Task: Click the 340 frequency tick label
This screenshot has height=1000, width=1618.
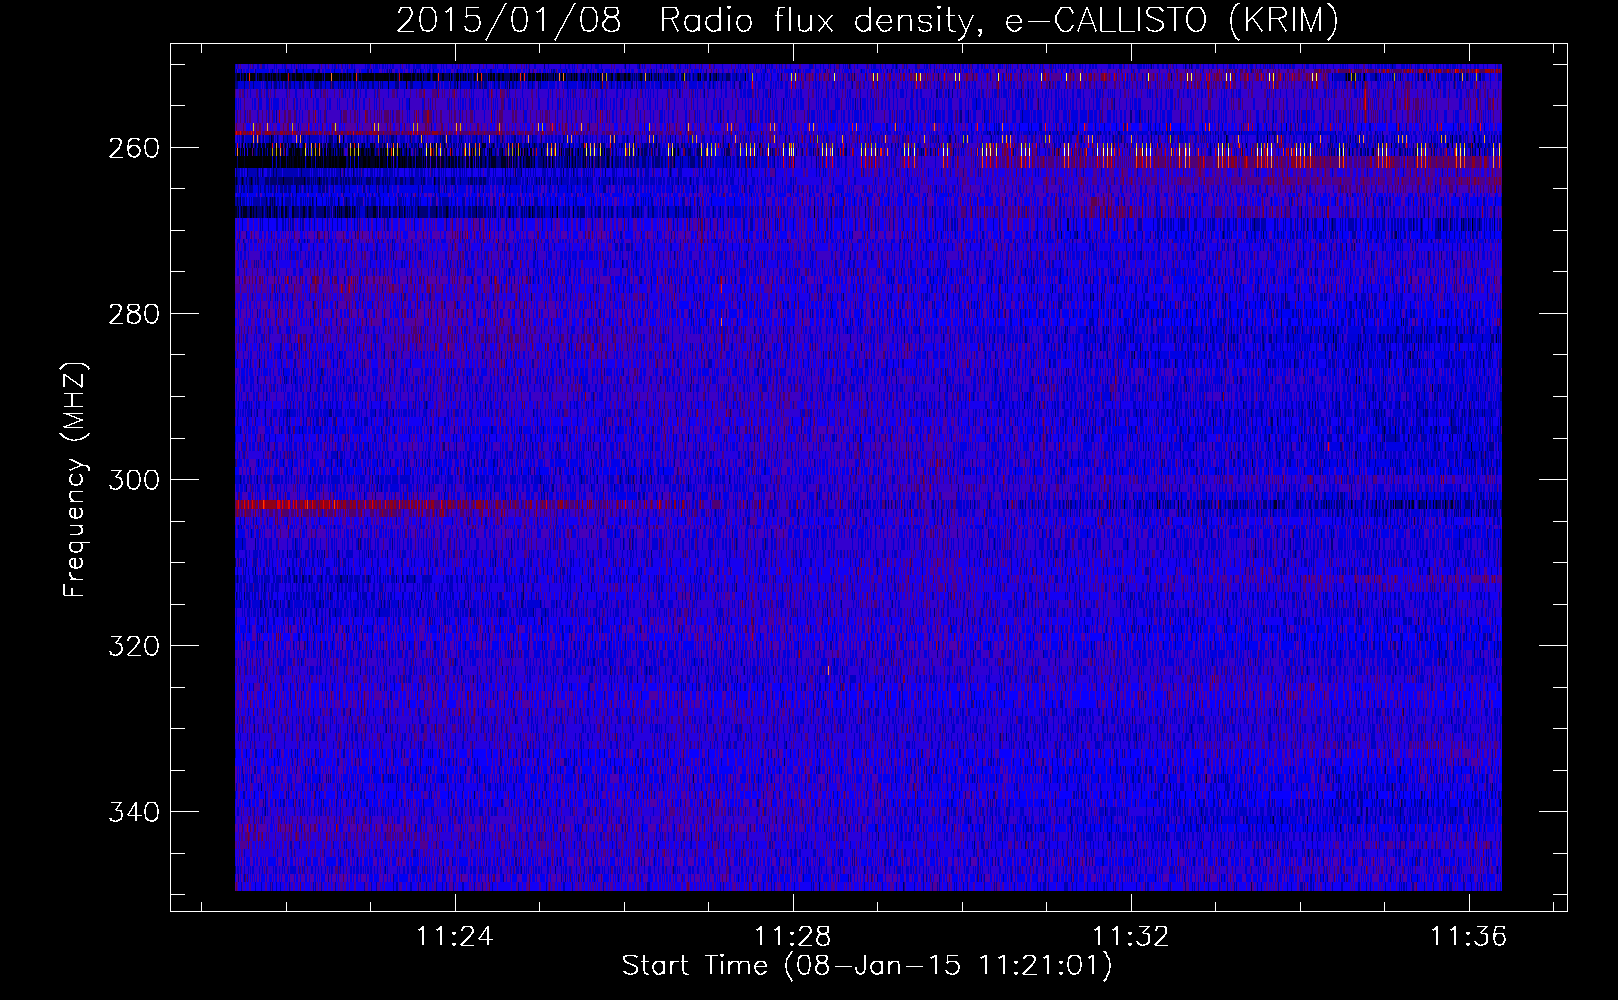Action: tap(133, 812)
